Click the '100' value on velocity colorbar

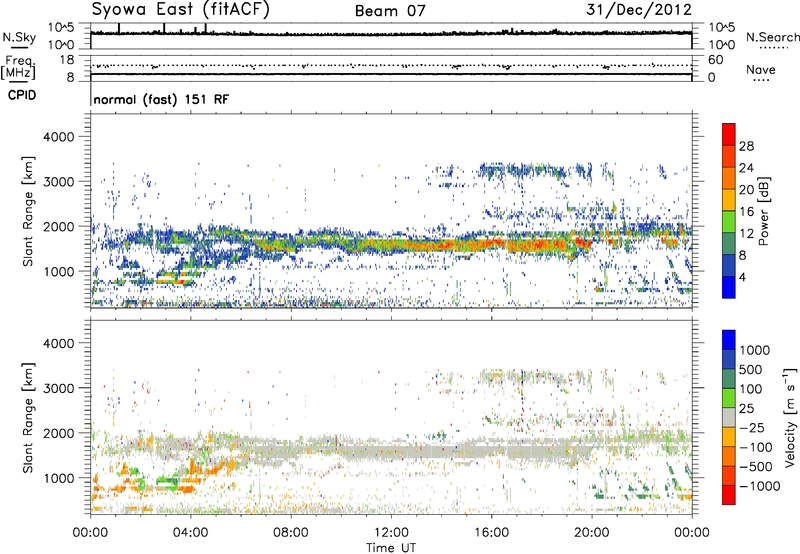click(x=751, y=389)
